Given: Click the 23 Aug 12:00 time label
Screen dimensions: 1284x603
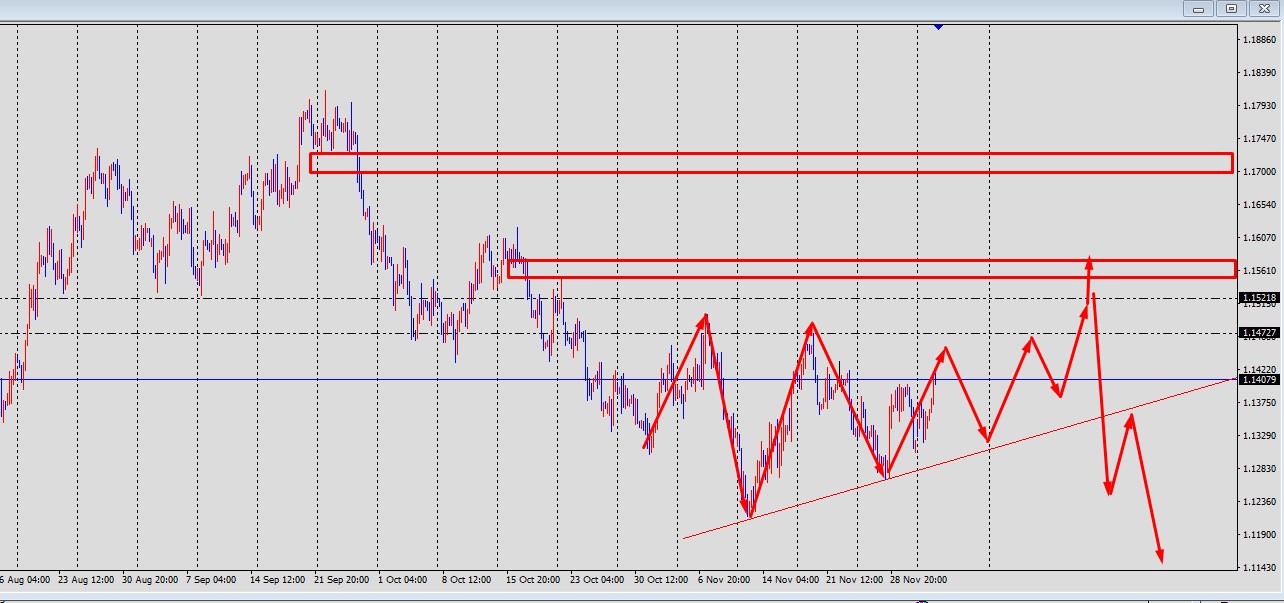Looking at the screenshot, I should pos(85,580).
